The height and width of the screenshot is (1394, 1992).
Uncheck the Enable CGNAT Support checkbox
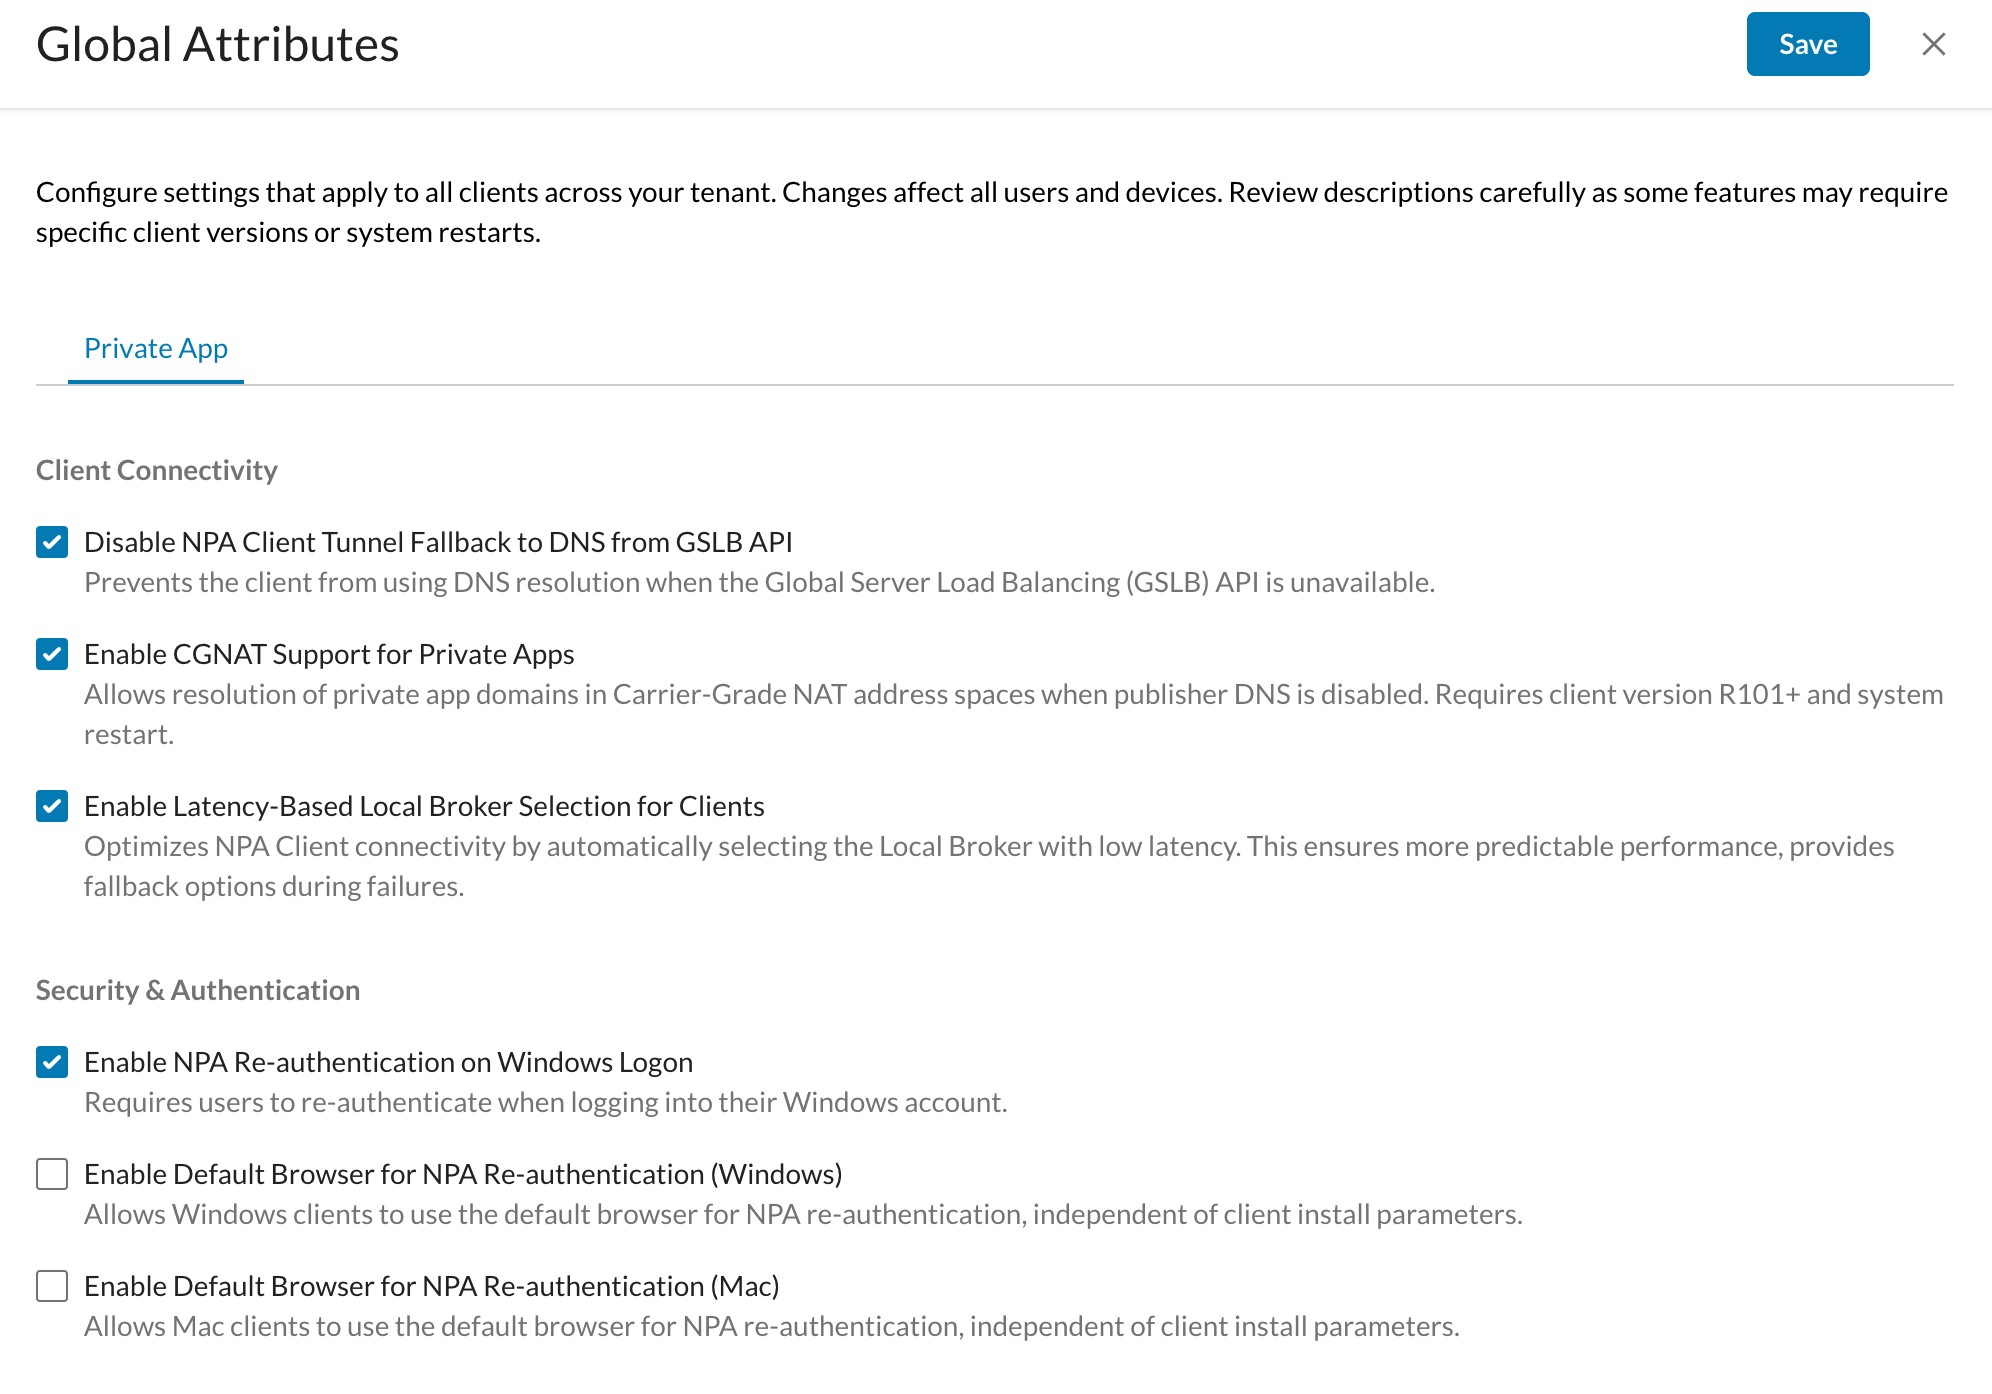[x=52, y=654]
